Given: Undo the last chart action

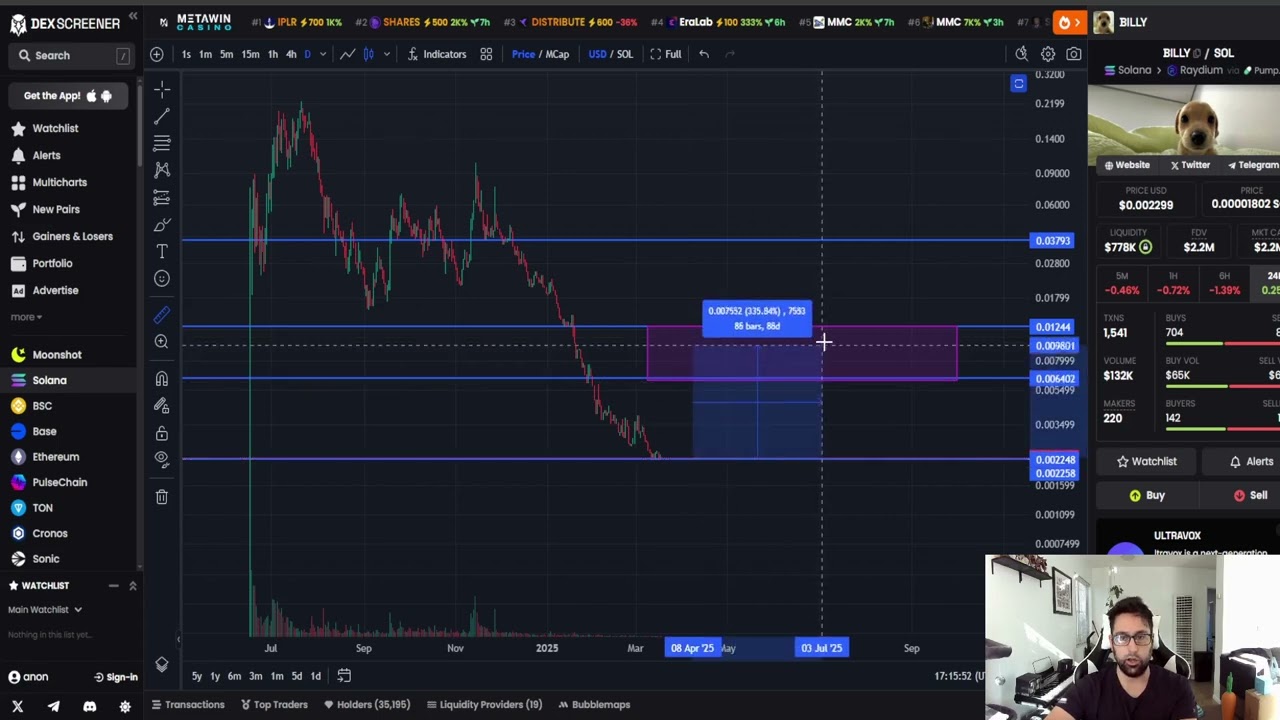Looking at the screenshot, I should (704, 54).
